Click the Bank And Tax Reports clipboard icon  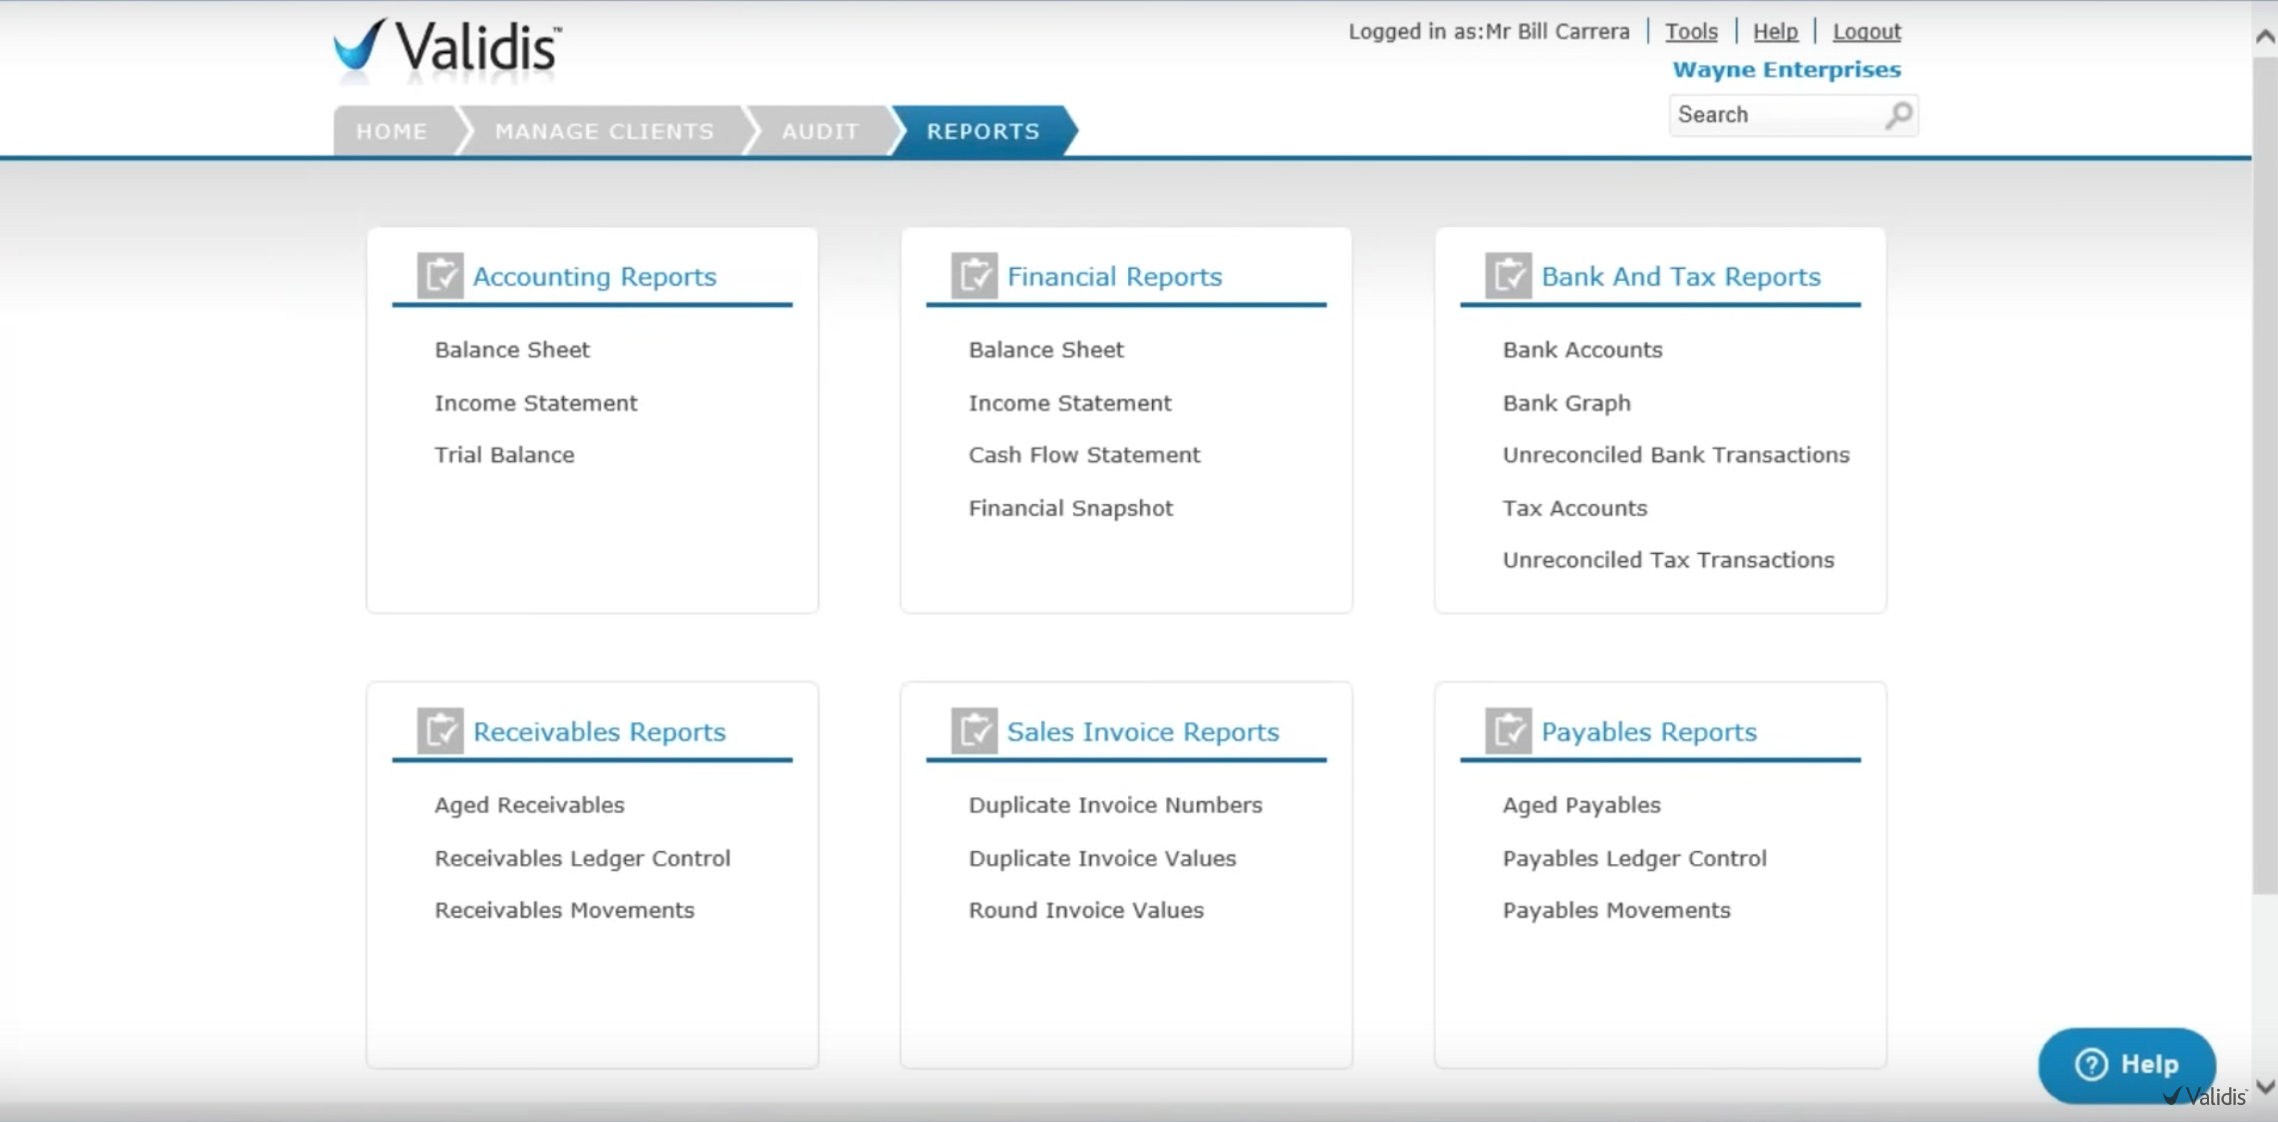pyautogui.click(x=1510, y=276)
